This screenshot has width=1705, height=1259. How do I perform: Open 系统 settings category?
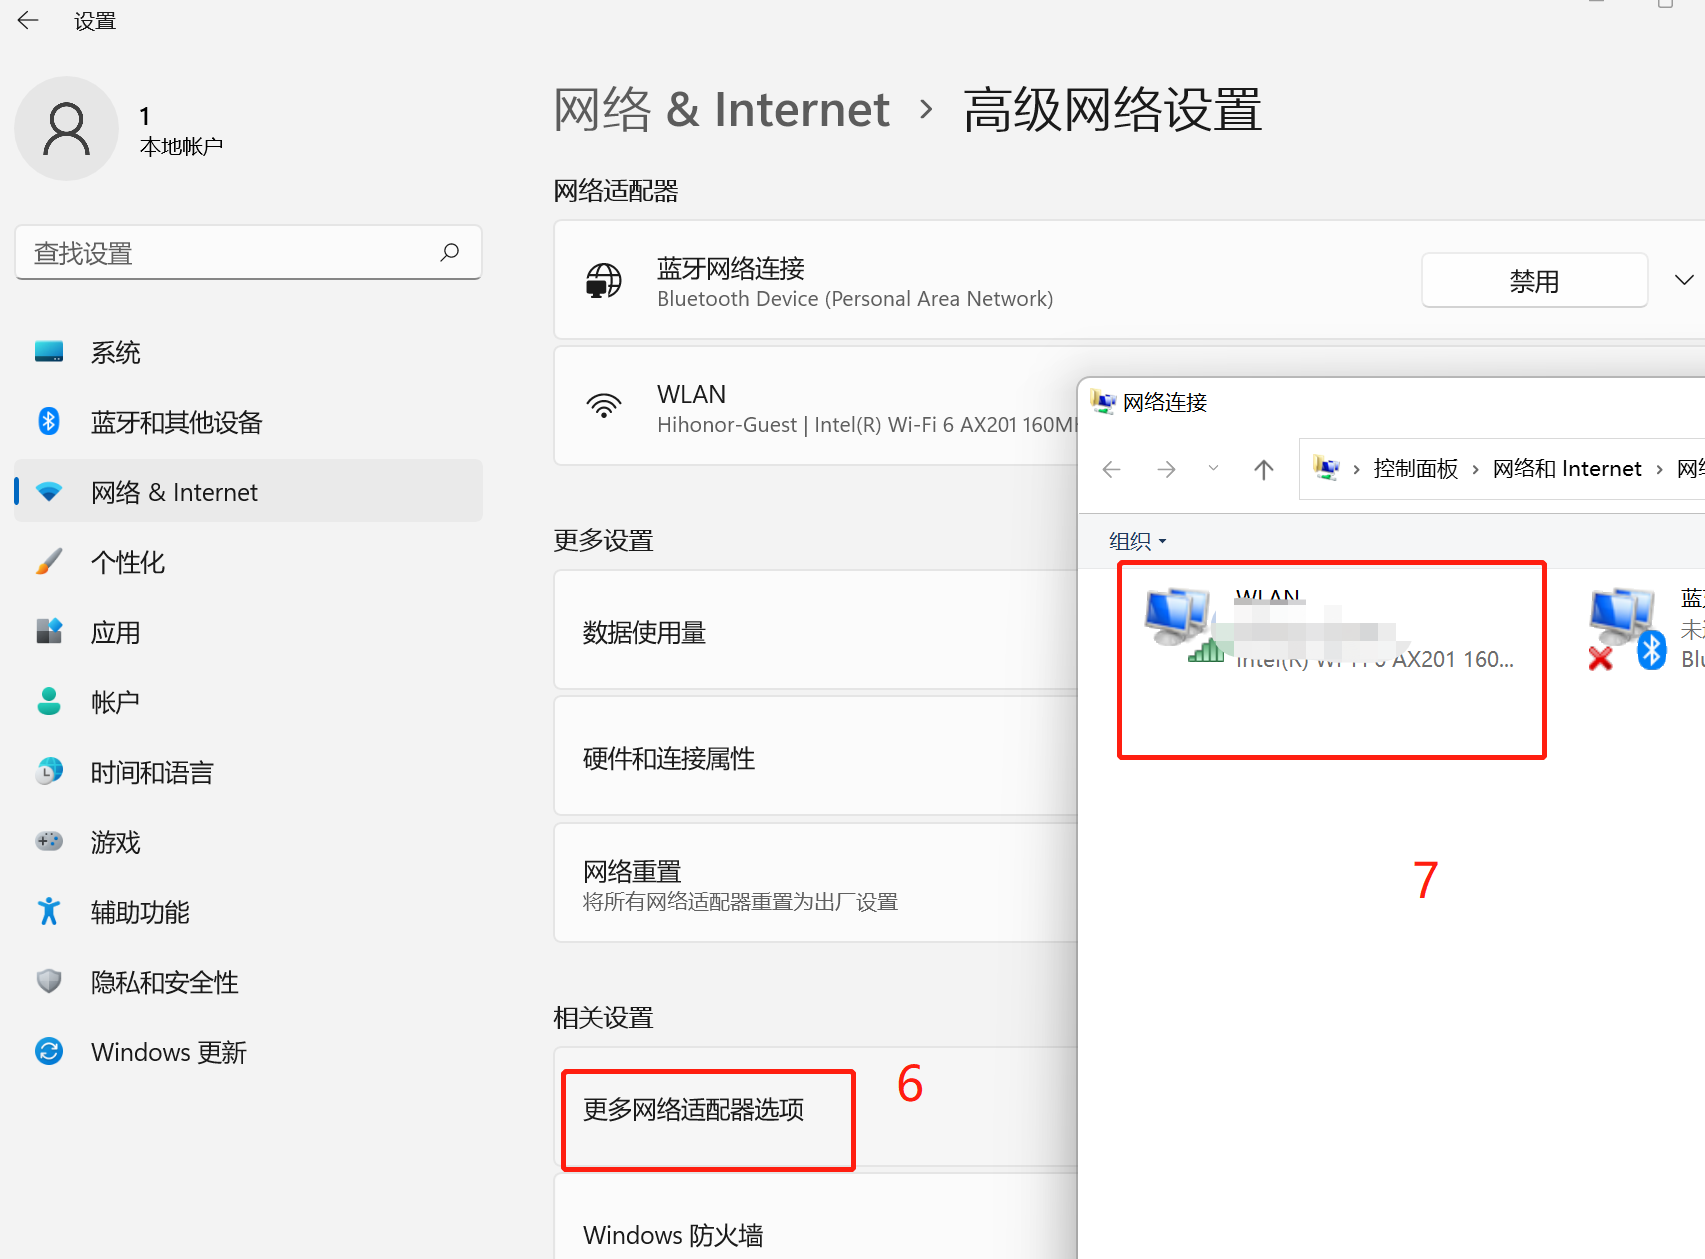click(116, 352)
